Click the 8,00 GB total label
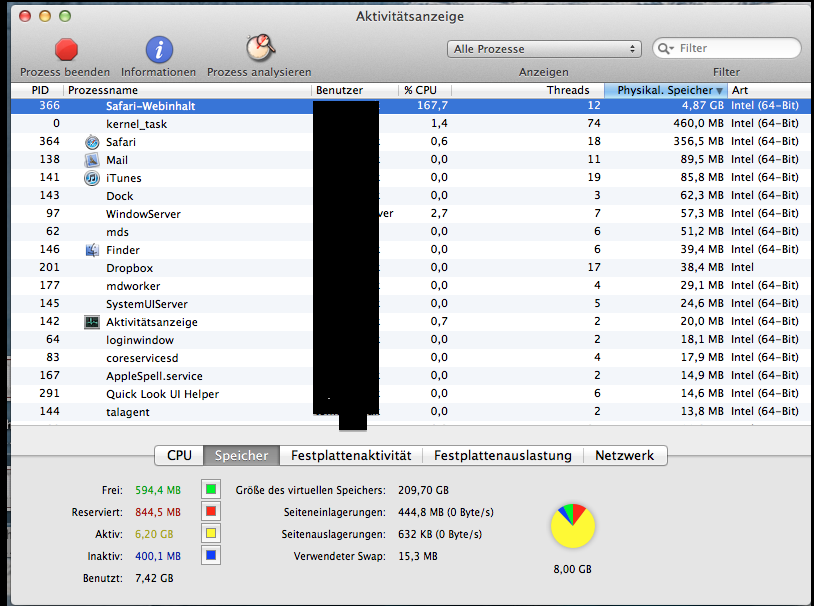Viewport: 814px width, 606px height. [573, 570]
